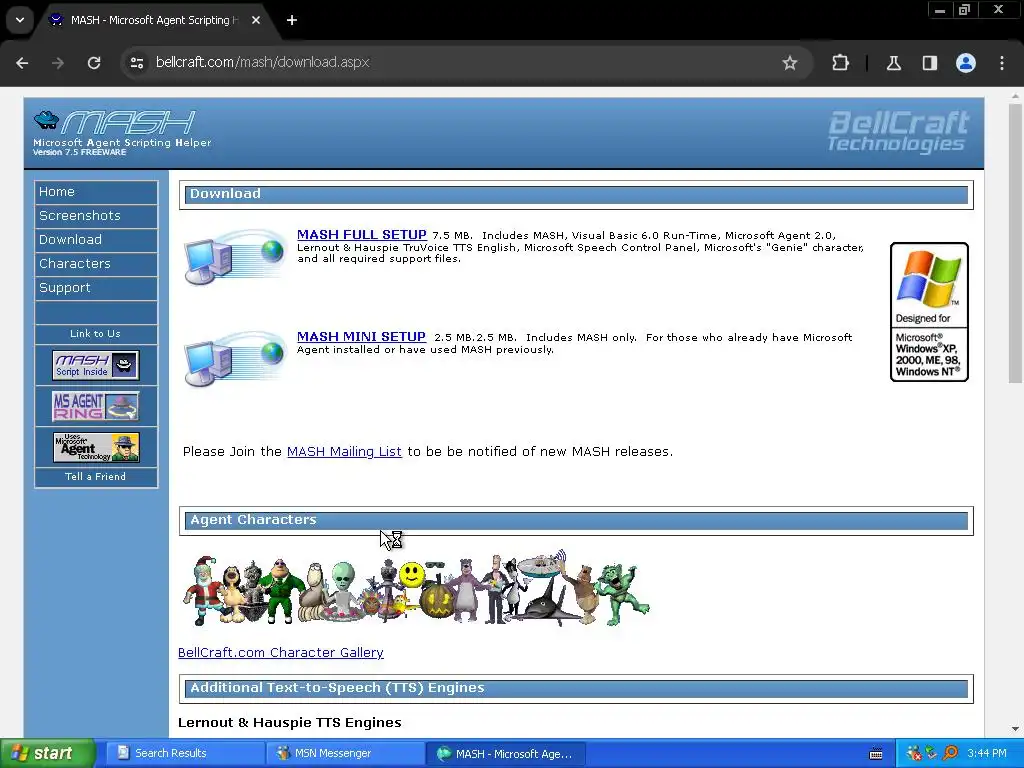Open the tab search dropdown arrow
The width and height of the screenshot is (1024, 768).
(20, 20)
